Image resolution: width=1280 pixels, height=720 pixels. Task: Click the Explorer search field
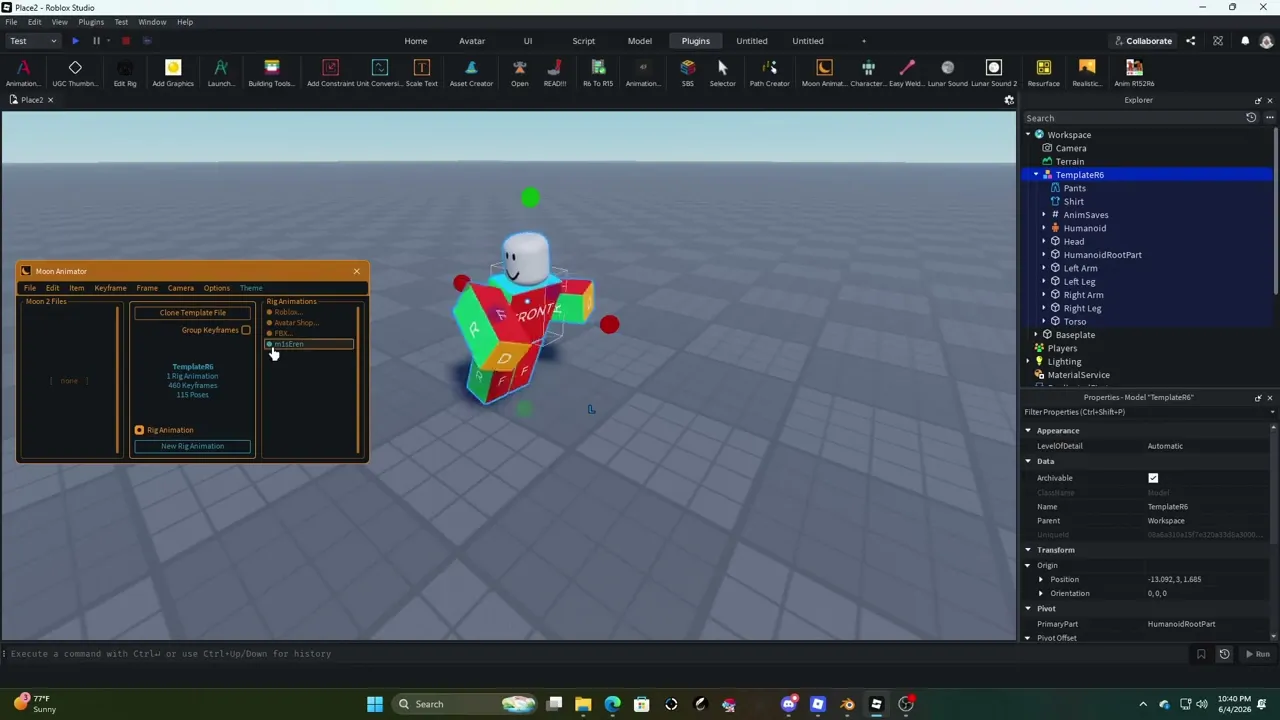click(x=1132, y=118)
